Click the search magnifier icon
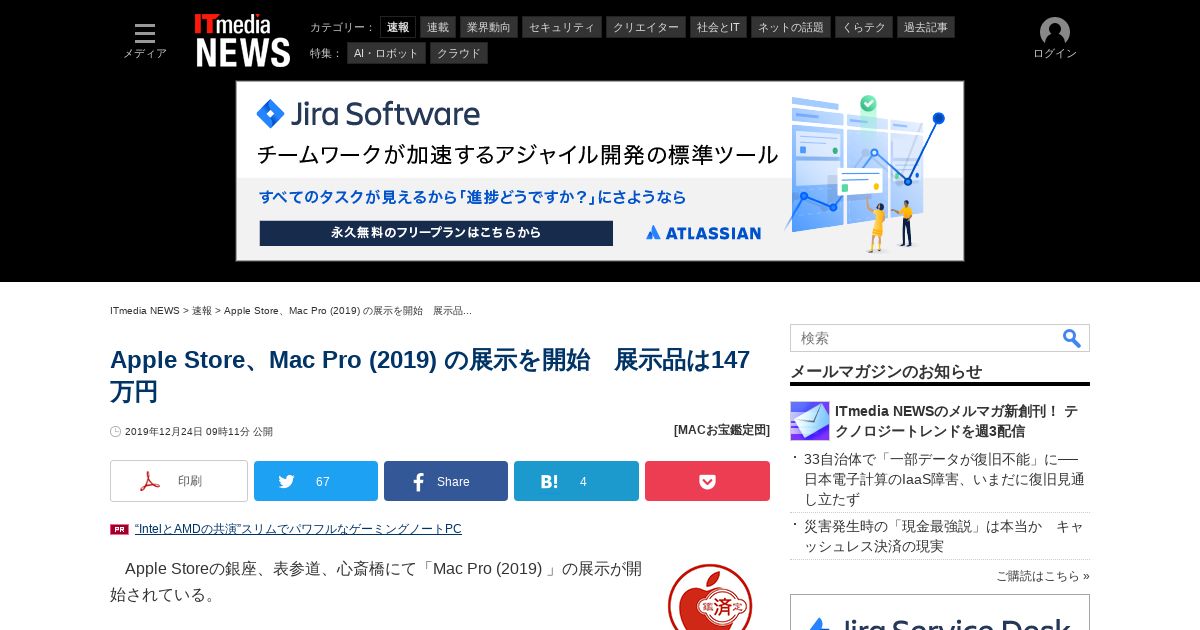This screenshot has height=630, width=1200. 1072,338
